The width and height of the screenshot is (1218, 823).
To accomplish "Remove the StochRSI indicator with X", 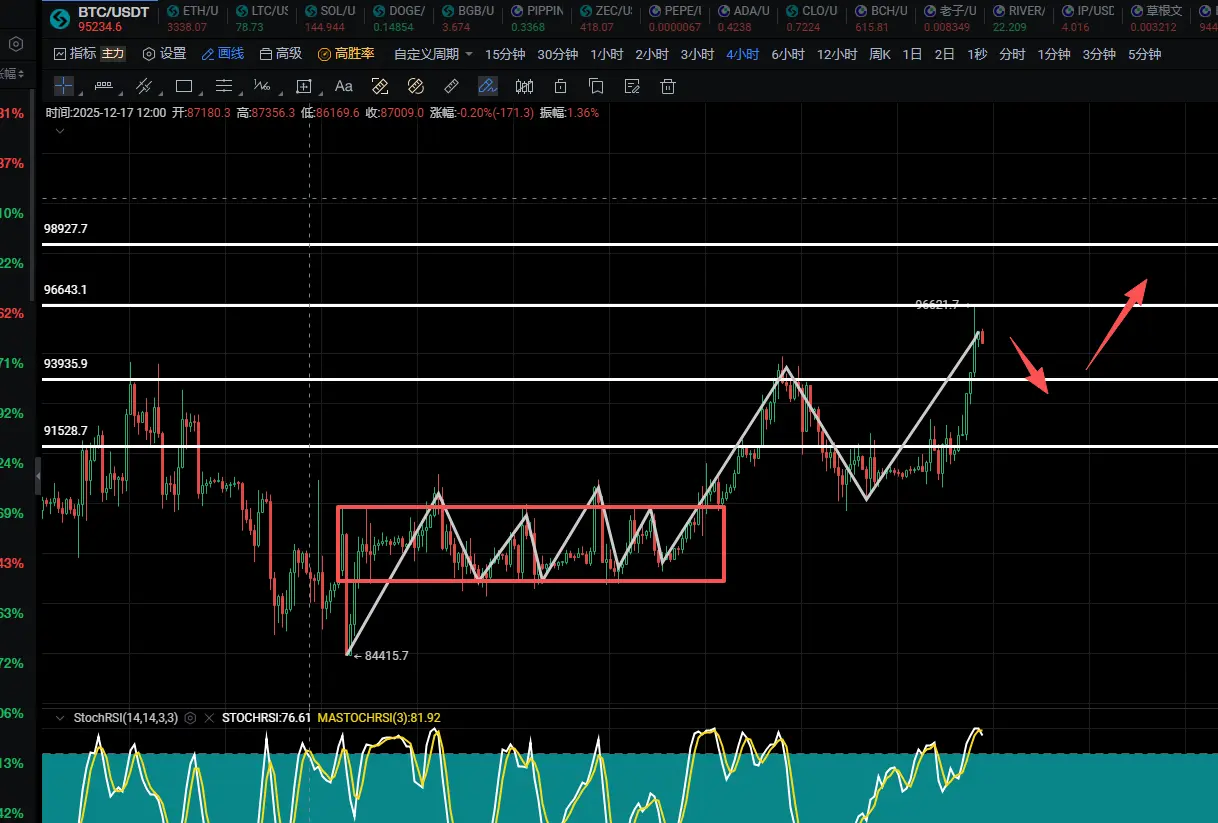I will tap(209, 717).
